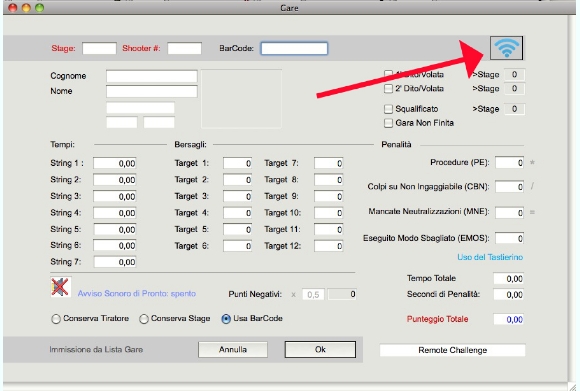The height and width of the screenshot is (391, 580).
Task: Select the Usa BarCode radio button
Action: pos(226,319)
